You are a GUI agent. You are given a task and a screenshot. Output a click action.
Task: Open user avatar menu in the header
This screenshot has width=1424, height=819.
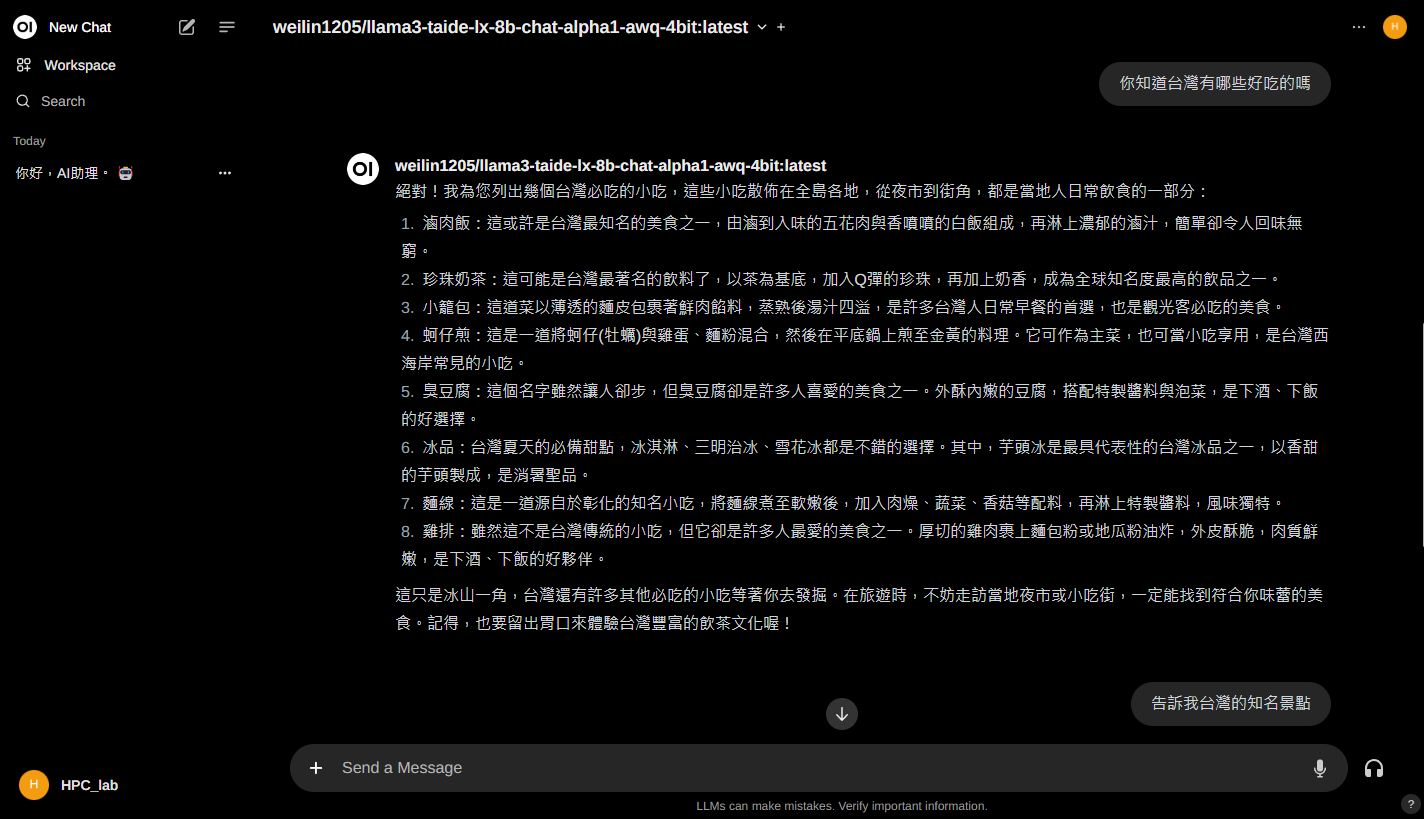[1395, 27]
